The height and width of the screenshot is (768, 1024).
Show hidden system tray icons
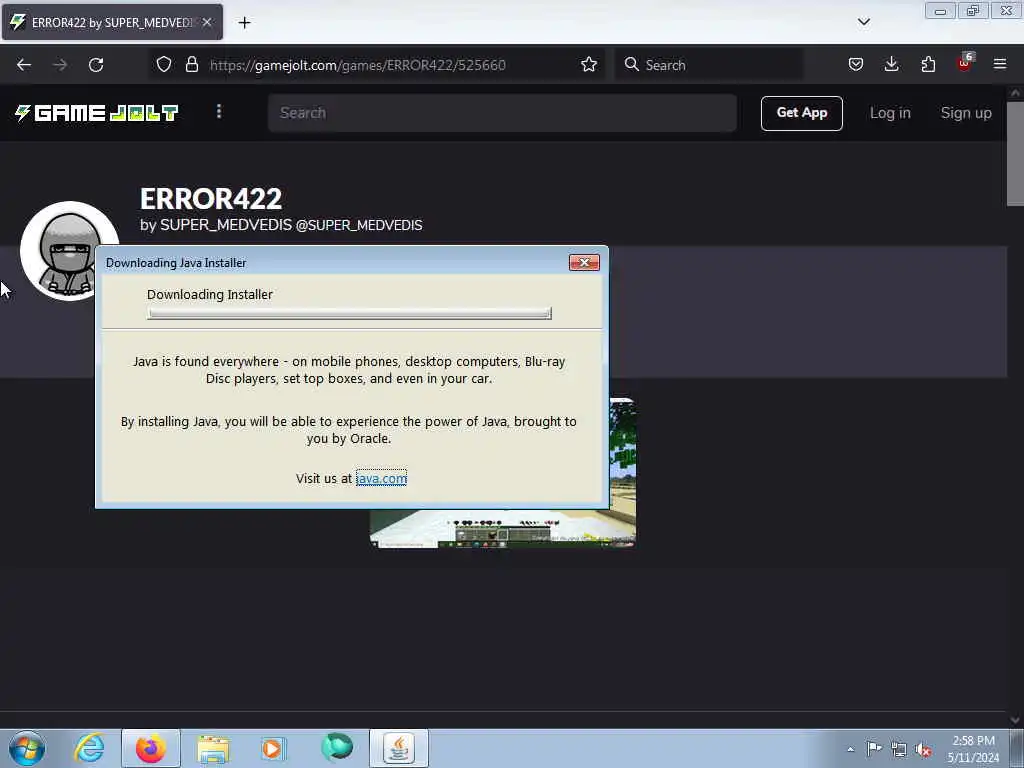point(850,749)
